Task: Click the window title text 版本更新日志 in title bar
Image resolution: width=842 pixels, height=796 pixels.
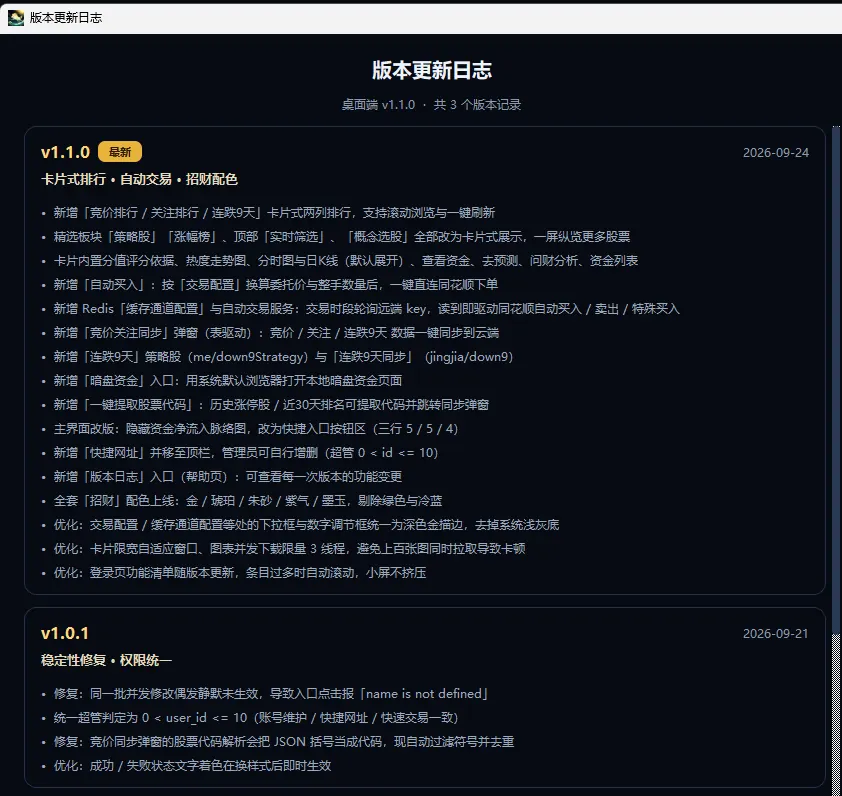Action: [x=66, y=18]
